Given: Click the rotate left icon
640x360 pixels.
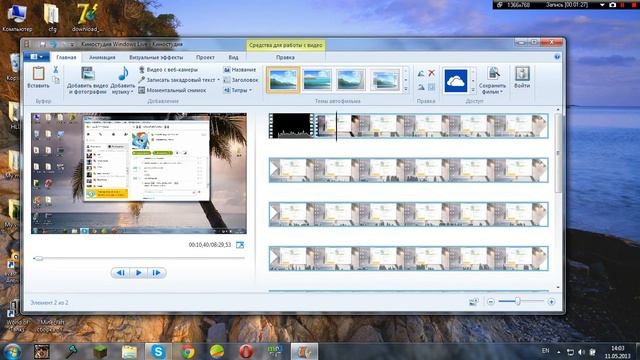Looking at the screenshot, I should point(421,73).
